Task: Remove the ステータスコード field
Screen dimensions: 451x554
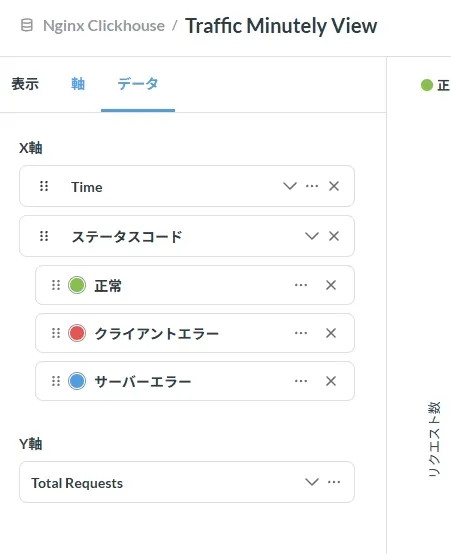Action: click(x=334, y=236)
